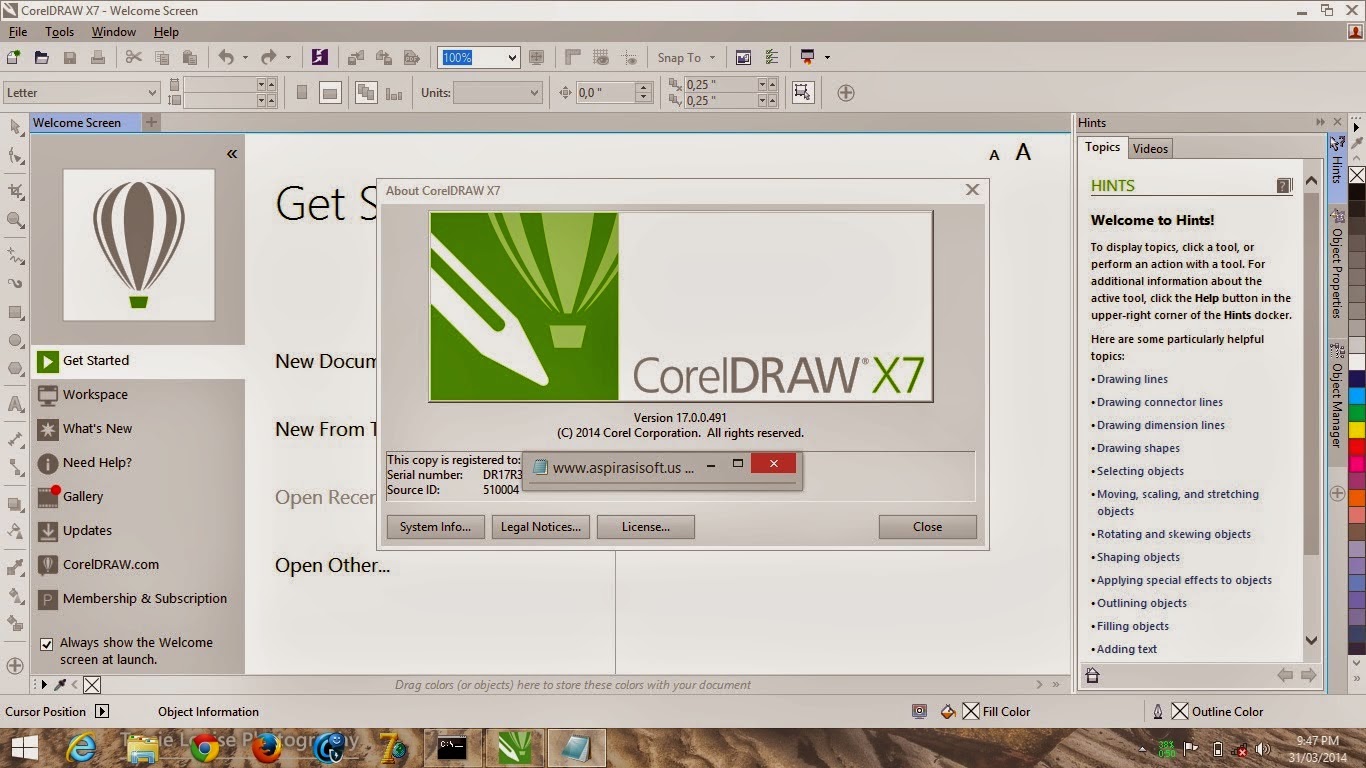
Task: Pick the red swatch from the color palette
Action: tap(1357, 449)
